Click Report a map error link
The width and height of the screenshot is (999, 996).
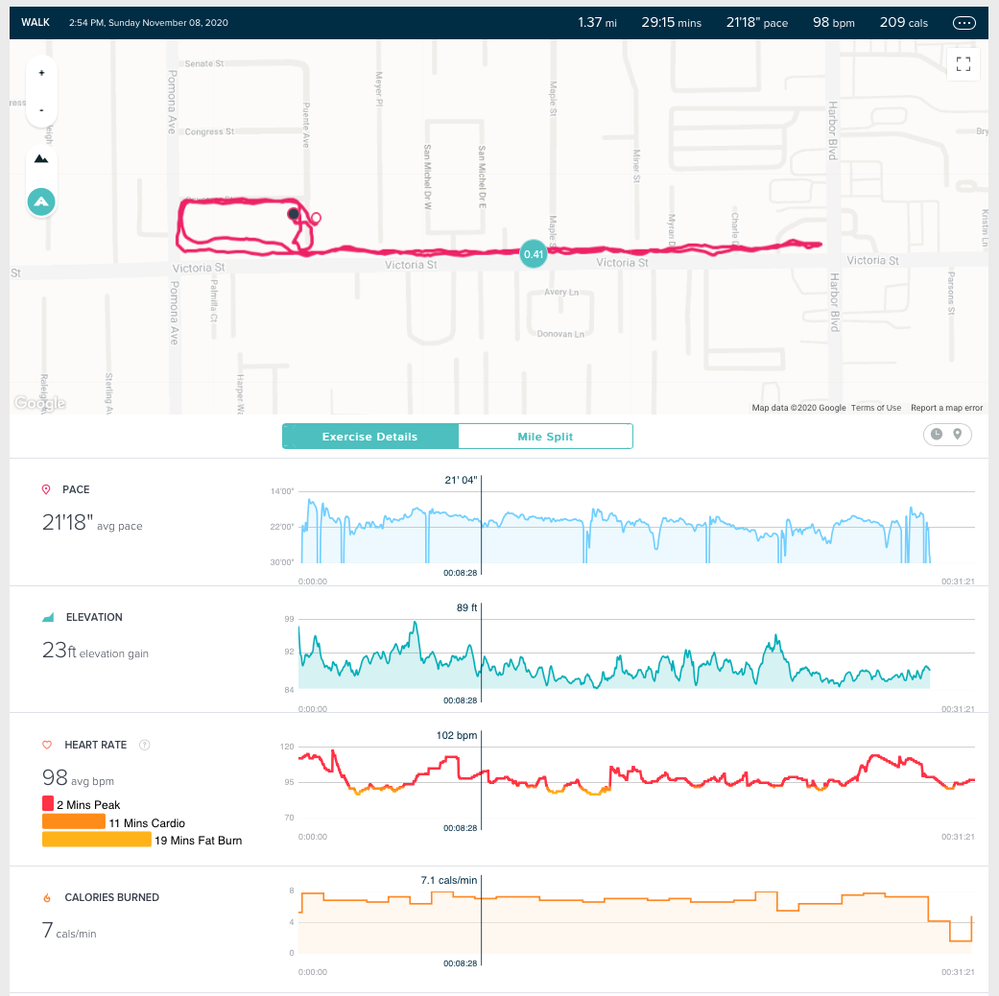click(x=946, y=408)
